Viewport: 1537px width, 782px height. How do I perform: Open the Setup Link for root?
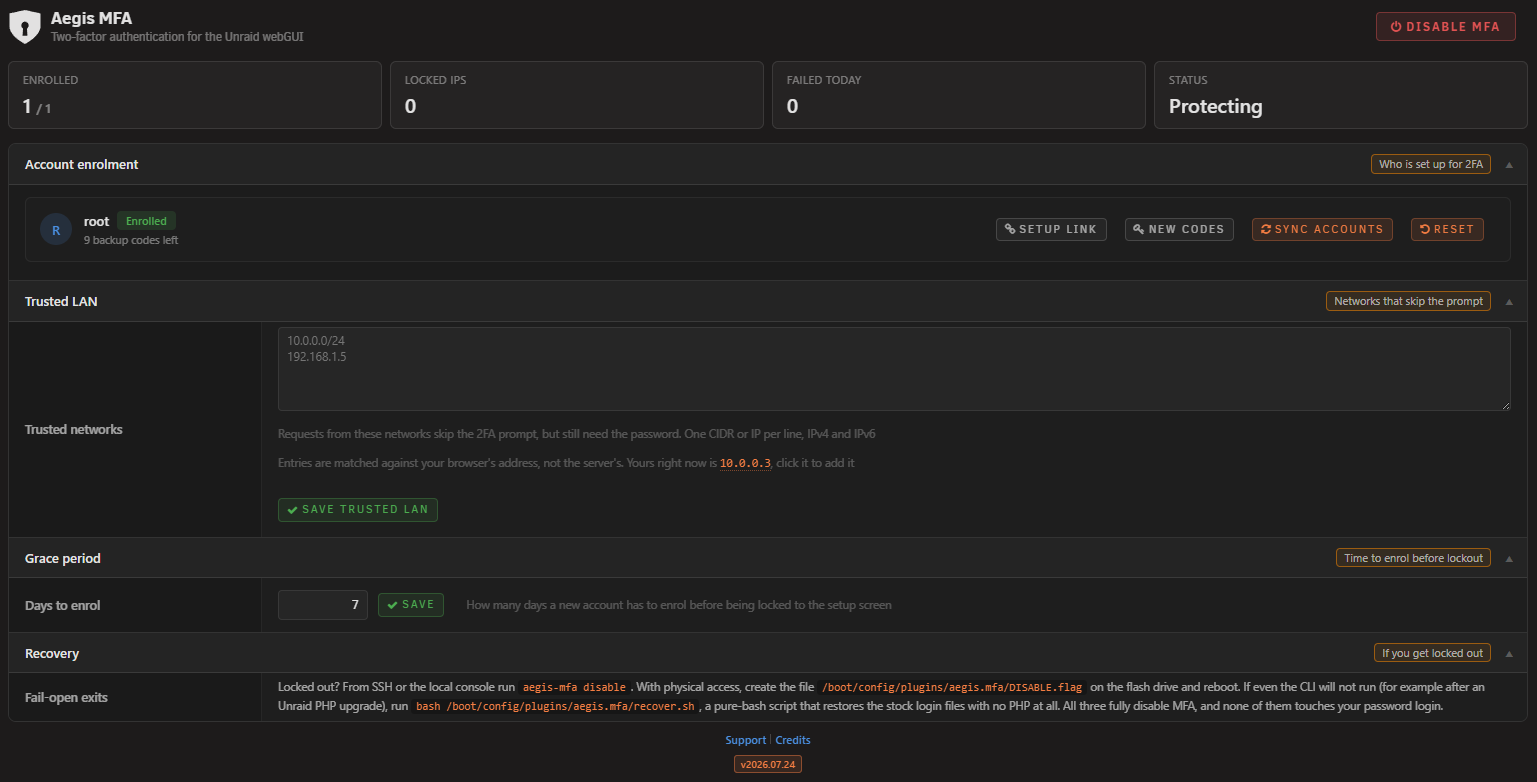1050,229
